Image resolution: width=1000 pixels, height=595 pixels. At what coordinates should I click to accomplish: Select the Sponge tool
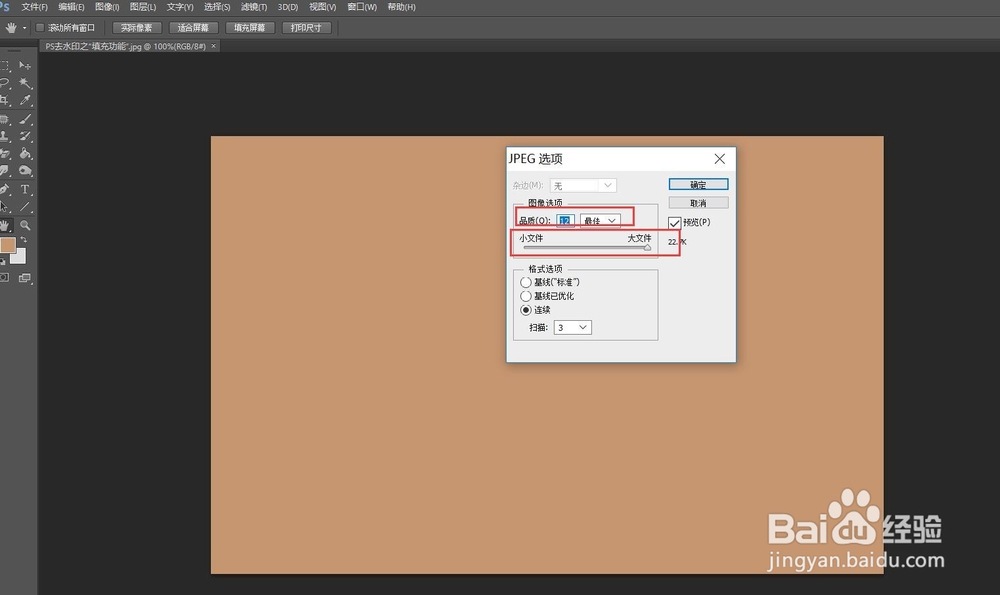tap(25, 171)
